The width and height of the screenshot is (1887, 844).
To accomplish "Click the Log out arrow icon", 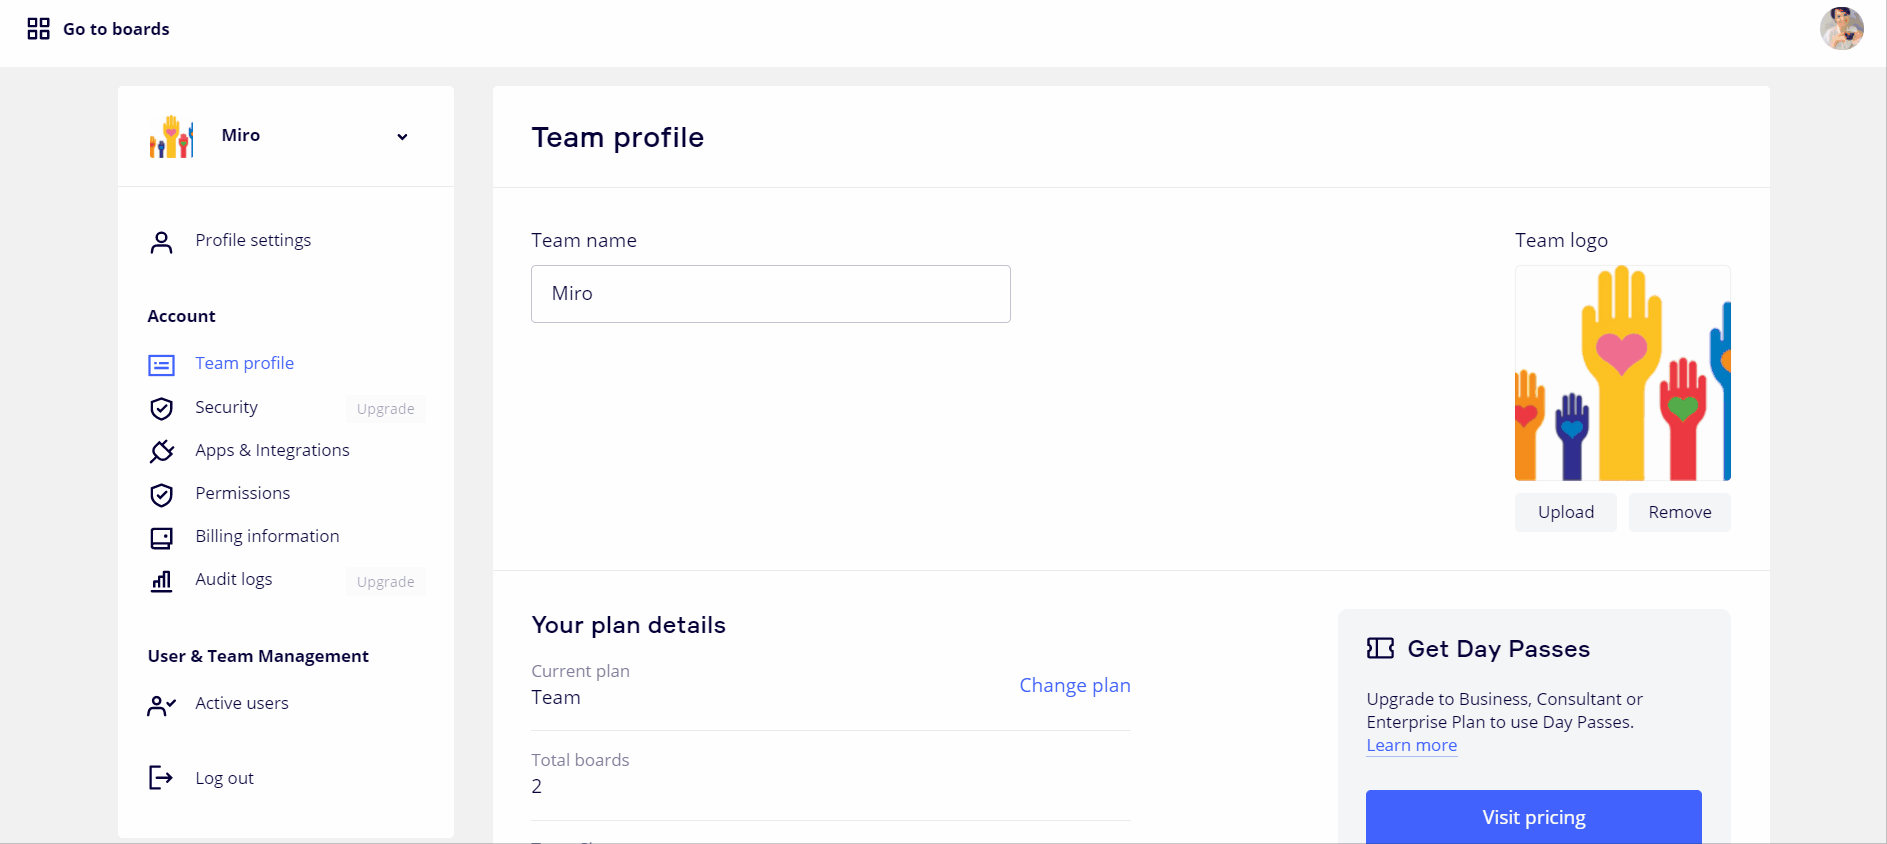I will point(161,778).
